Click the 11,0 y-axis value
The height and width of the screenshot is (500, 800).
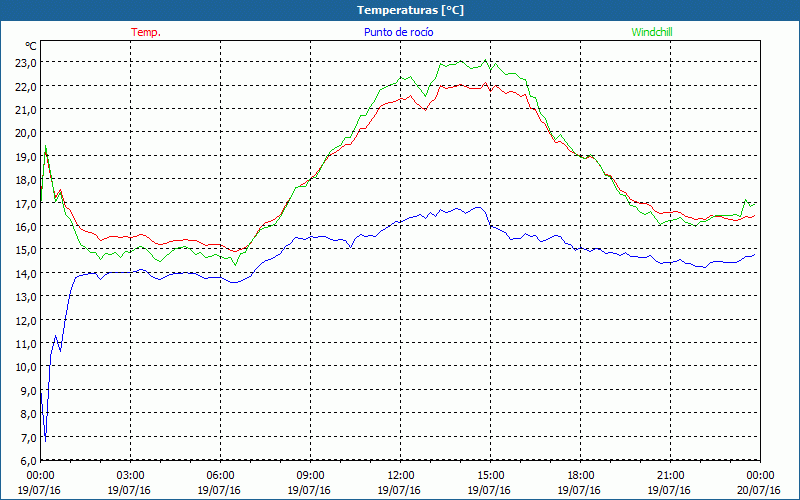26,344
